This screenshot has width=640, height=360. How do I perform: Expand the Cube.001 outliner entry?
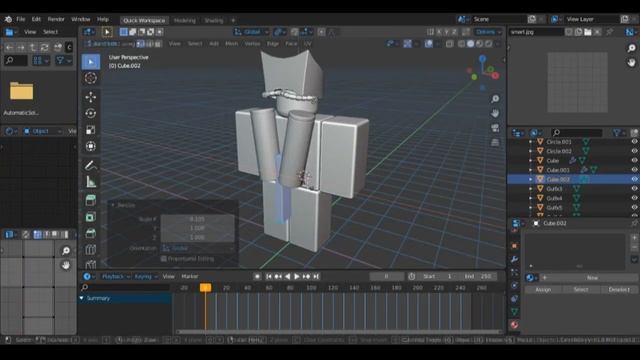pyautogui.click(x=531, y=170)
